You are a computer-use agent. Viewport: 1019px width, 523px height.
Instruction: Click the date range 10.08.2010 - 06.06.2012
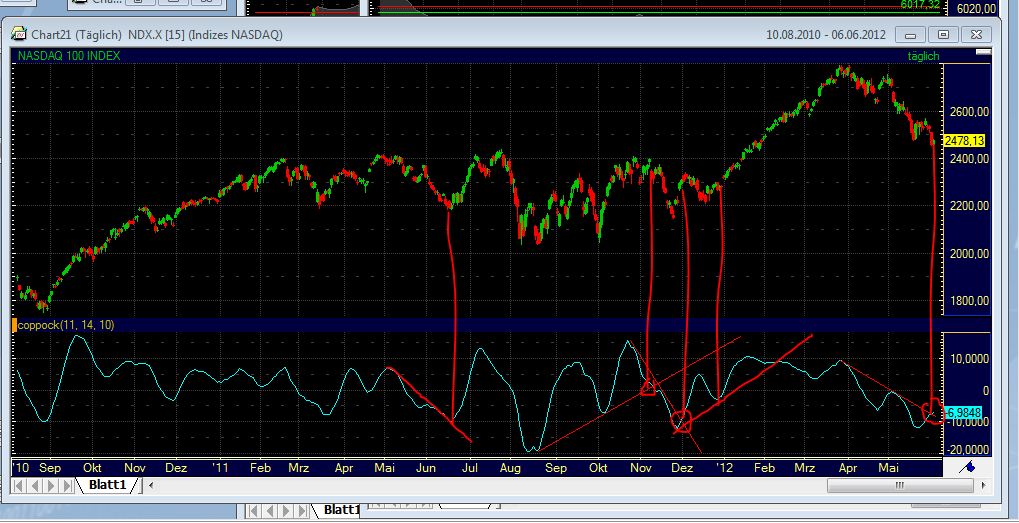[x=827, y=34]
